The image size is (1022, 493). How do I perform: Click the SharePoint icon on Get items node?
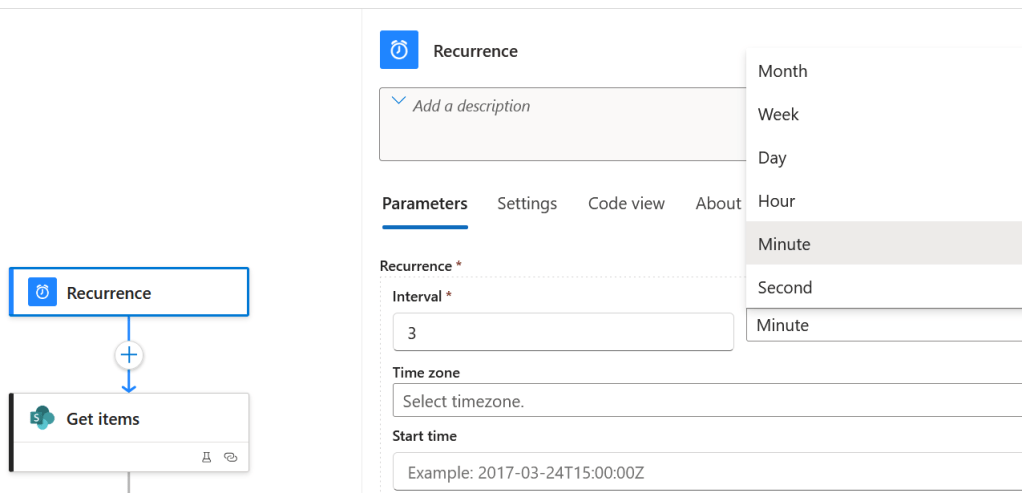click(x=42, y=418)
